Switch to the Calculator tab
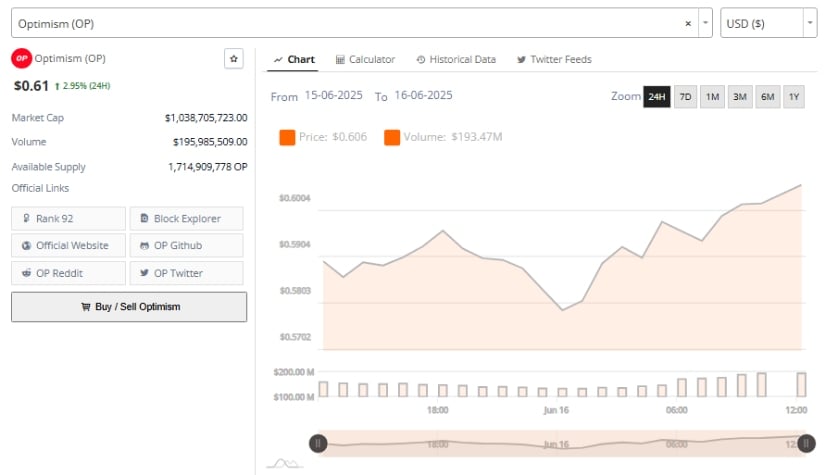Viewport: 825px width, 475px height. pyautogui.click(x=365, y=59)
